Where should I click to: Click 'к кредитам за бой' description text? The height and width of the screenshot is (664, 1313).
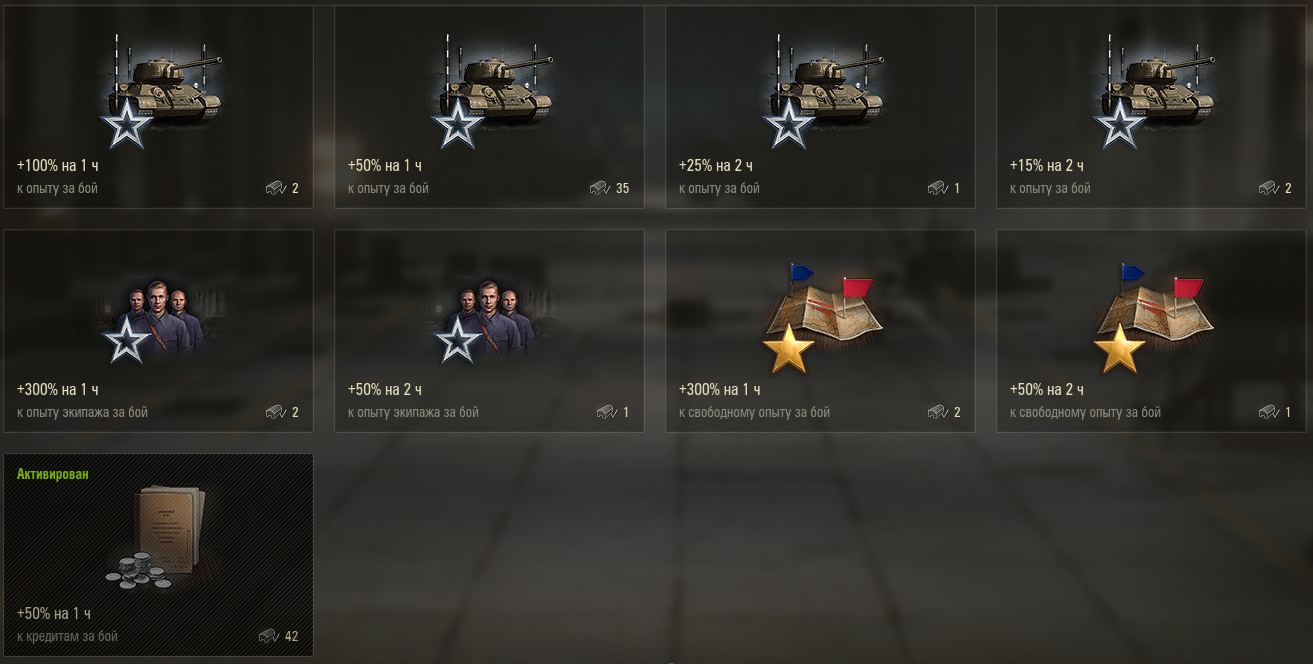pos(67,636)
